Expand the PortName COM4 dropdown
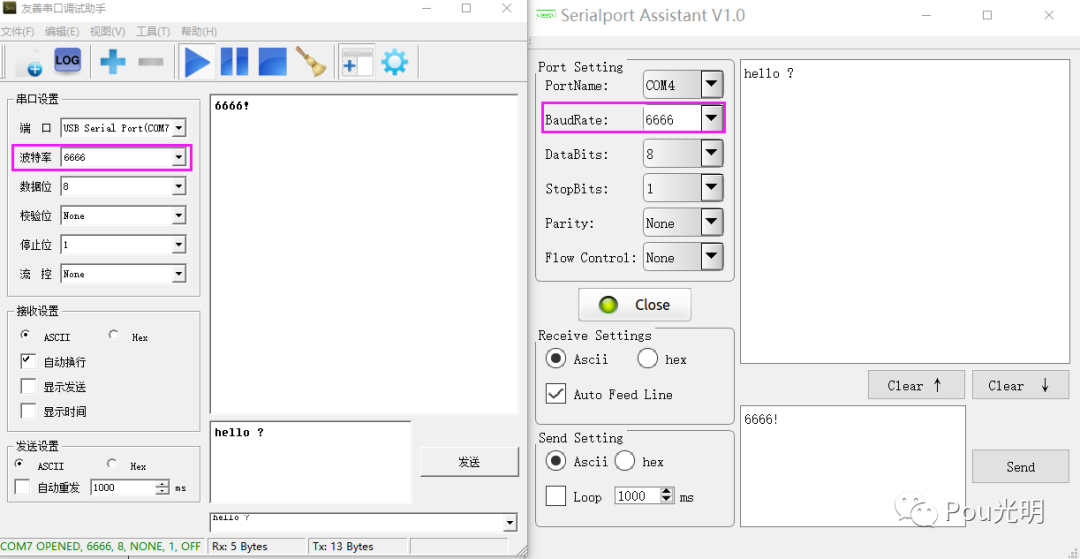1080x559 pixels. pos(712,85)
